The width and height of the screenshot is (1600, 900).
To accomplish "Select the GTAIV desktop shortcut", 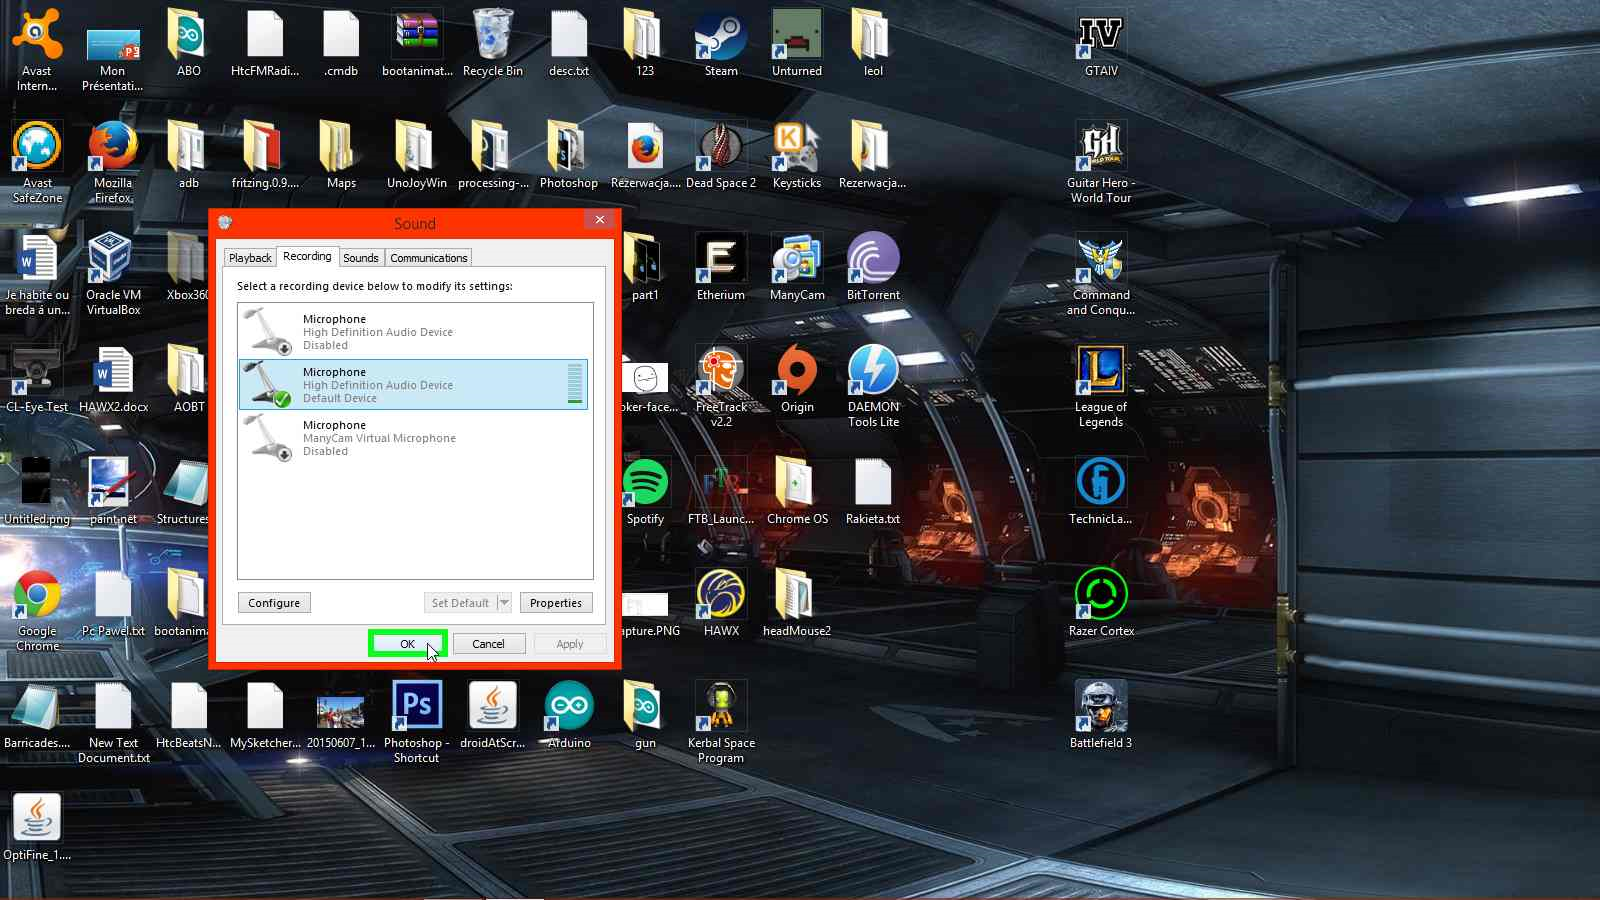I will click(1101, 42).
